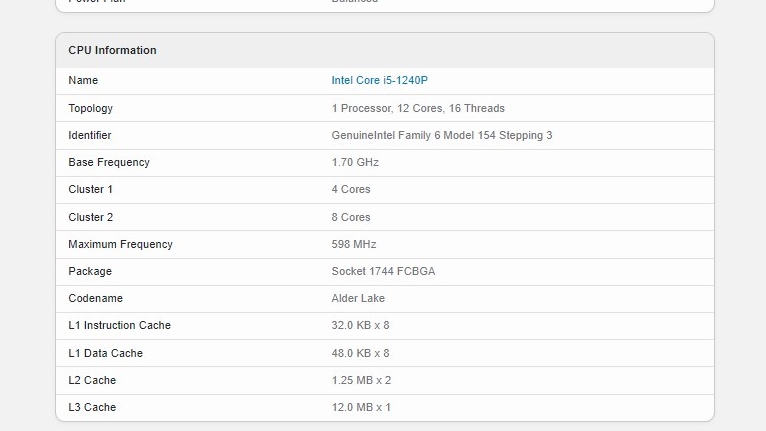Select the 598 MHz value
Image resolution: width=766 pixels, height=431 pixels.
pos(354,244)
